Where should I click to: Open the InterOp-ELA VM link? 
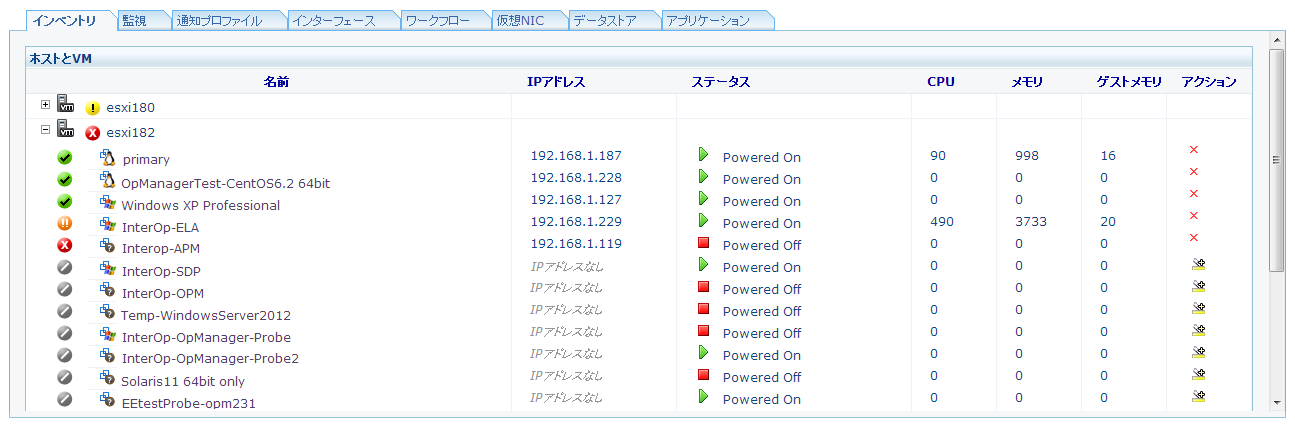159,227
